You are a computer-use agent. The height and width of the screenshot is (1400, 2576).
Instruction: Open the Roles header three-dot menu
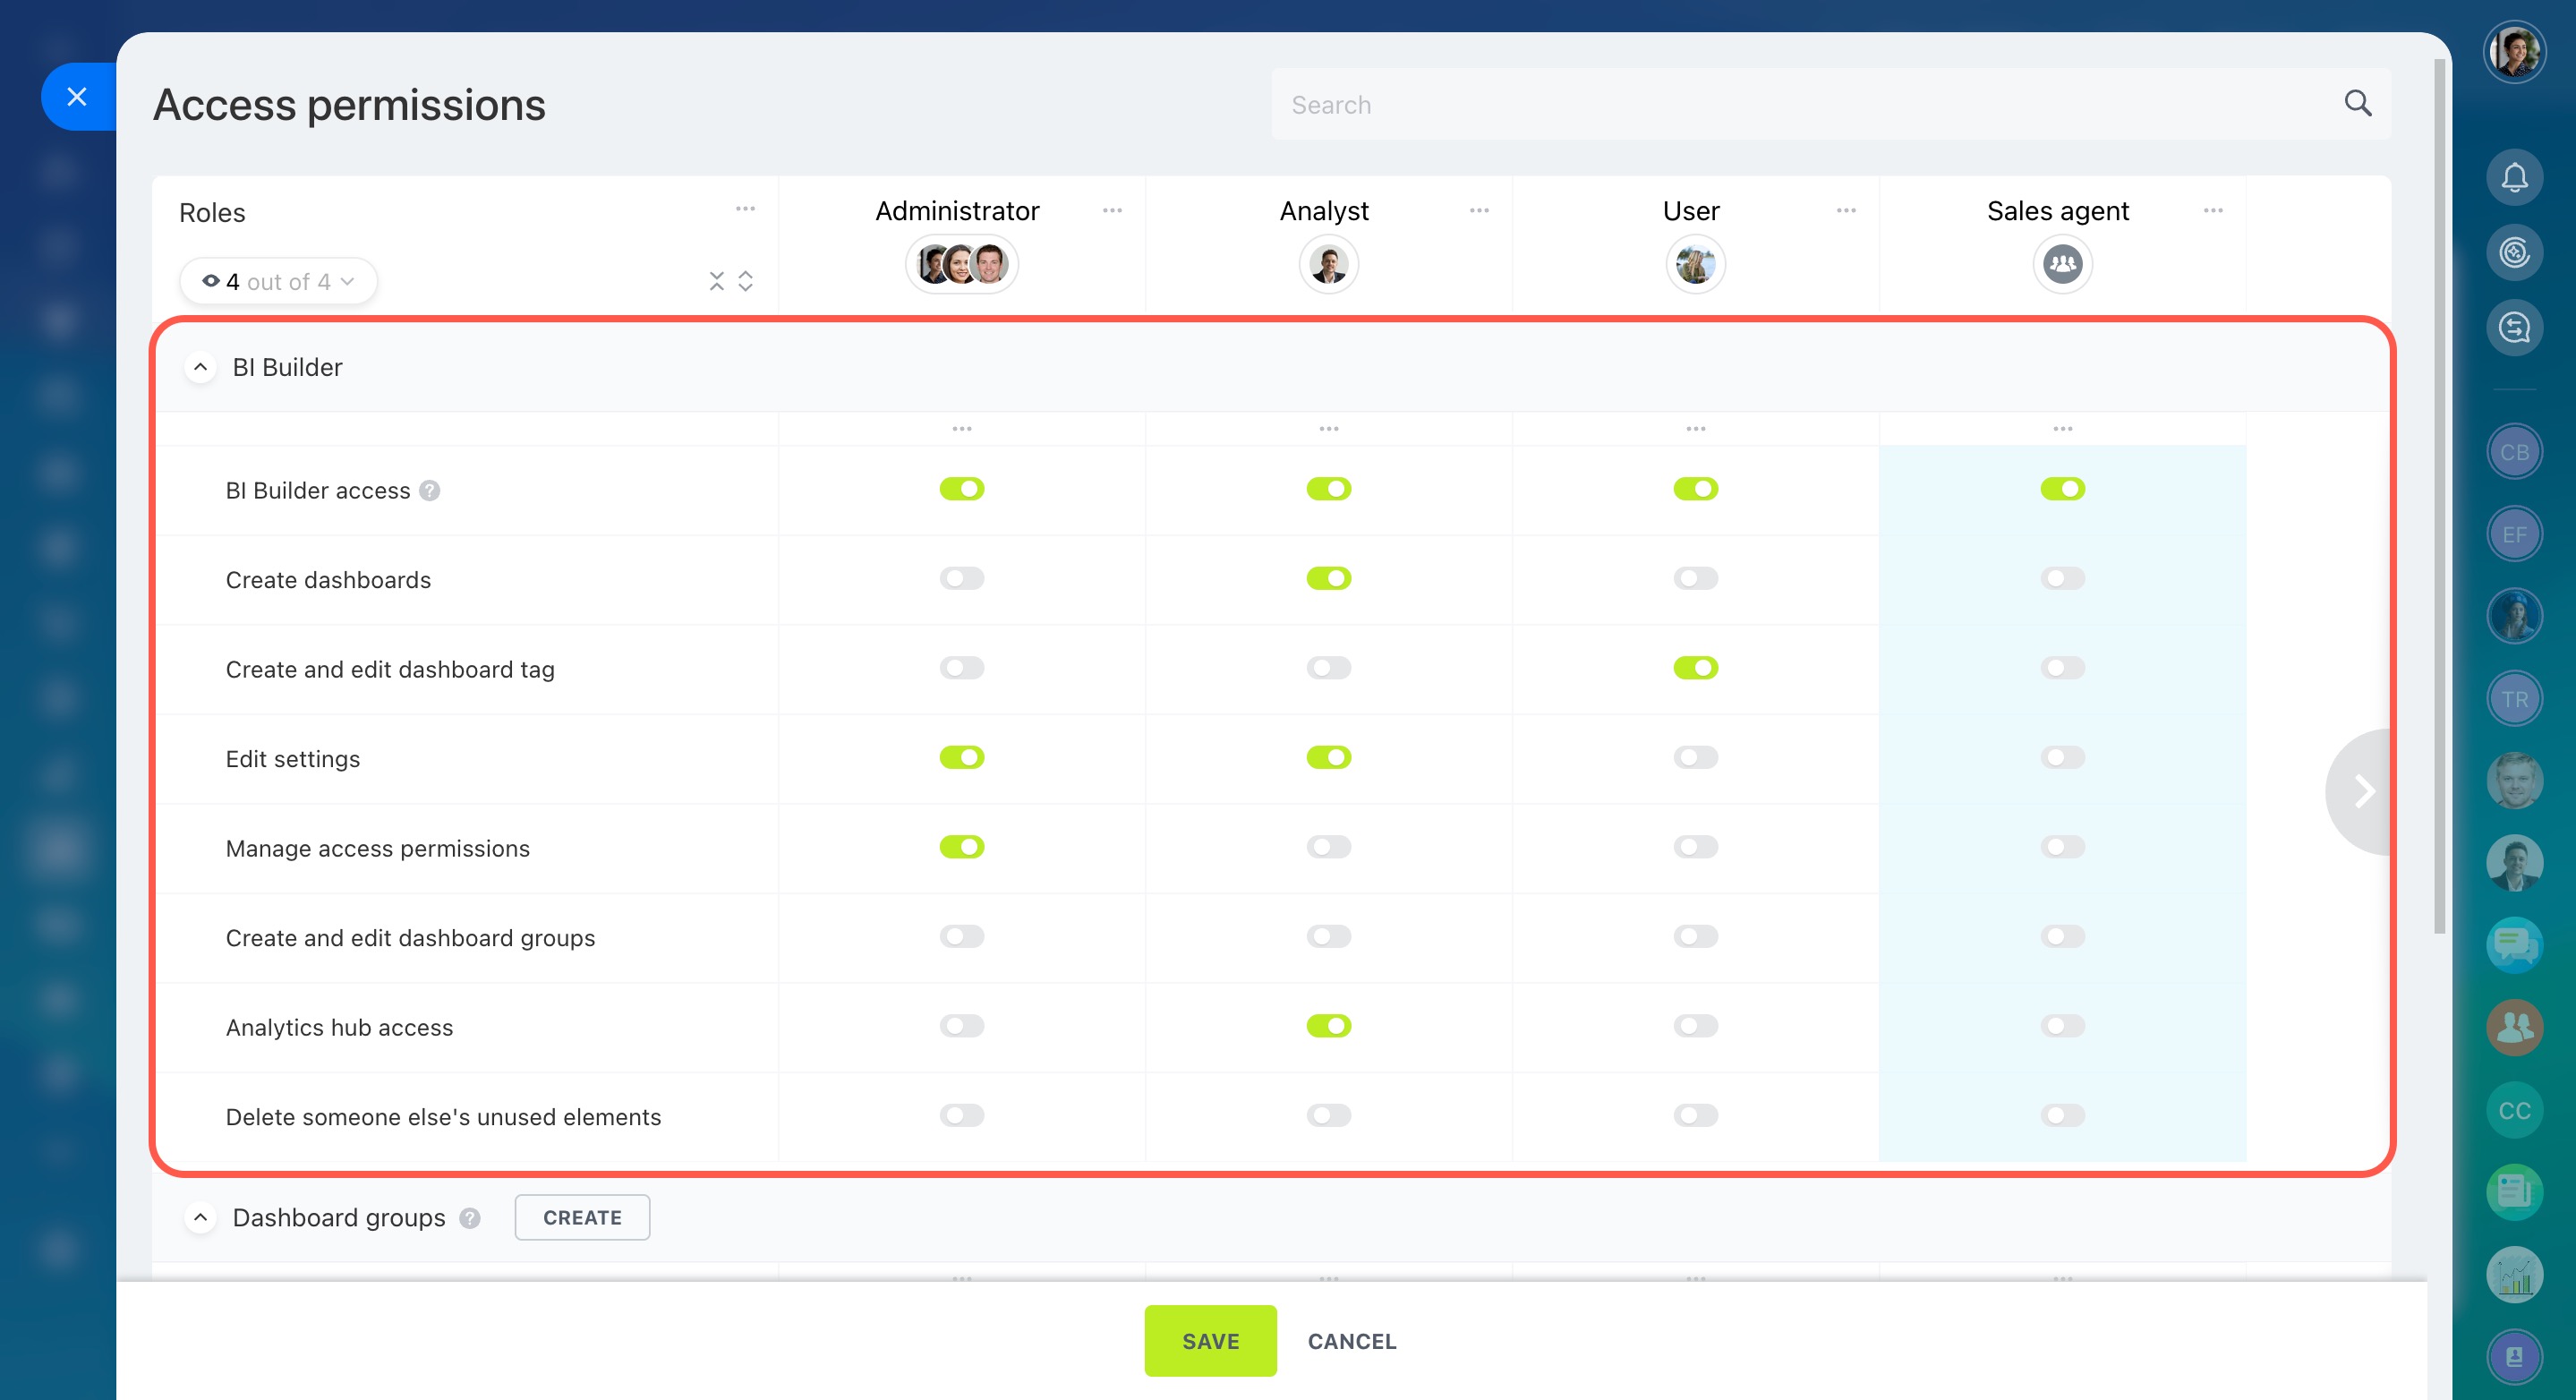[745, 208]
